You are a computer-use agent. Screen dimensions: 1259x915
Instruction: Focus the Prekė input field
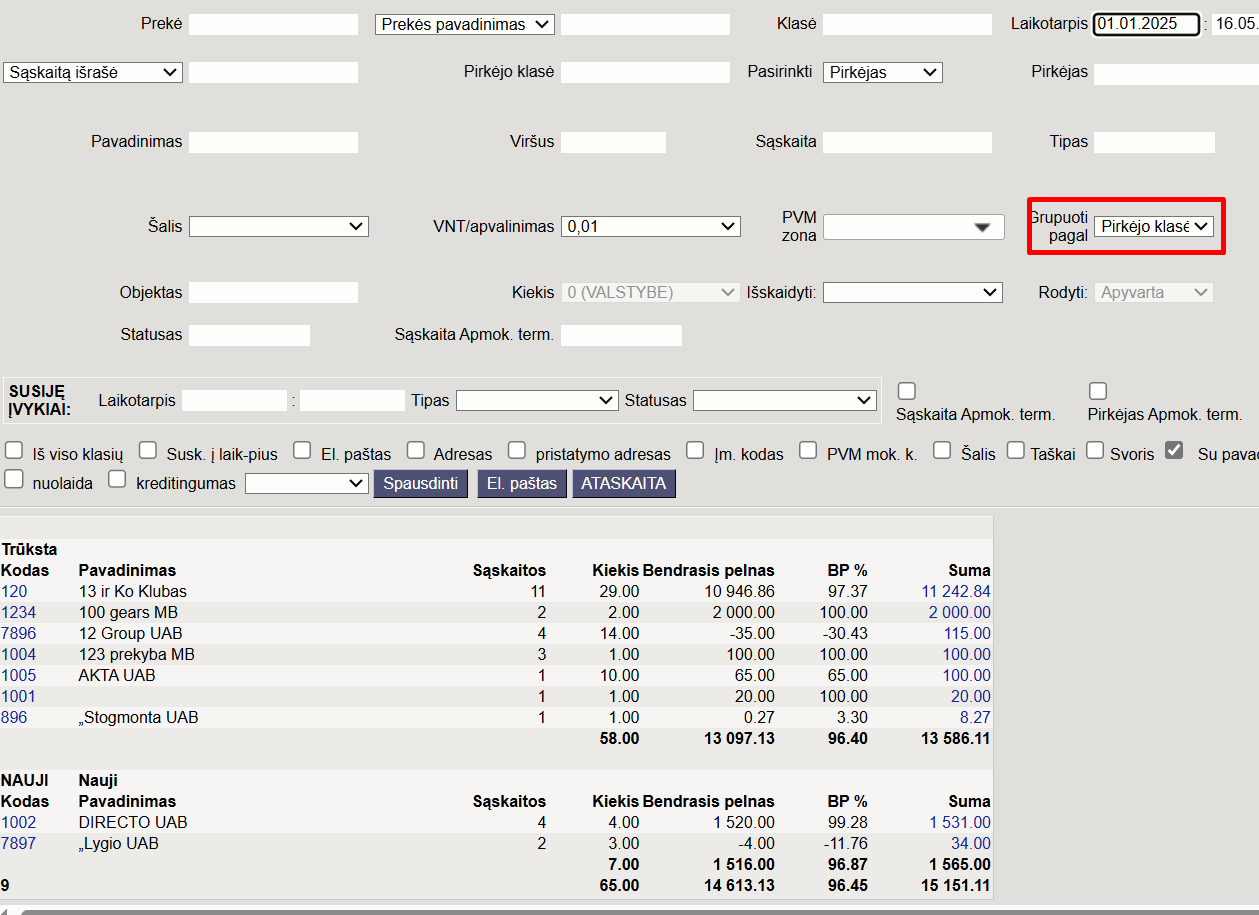(273, 24)
